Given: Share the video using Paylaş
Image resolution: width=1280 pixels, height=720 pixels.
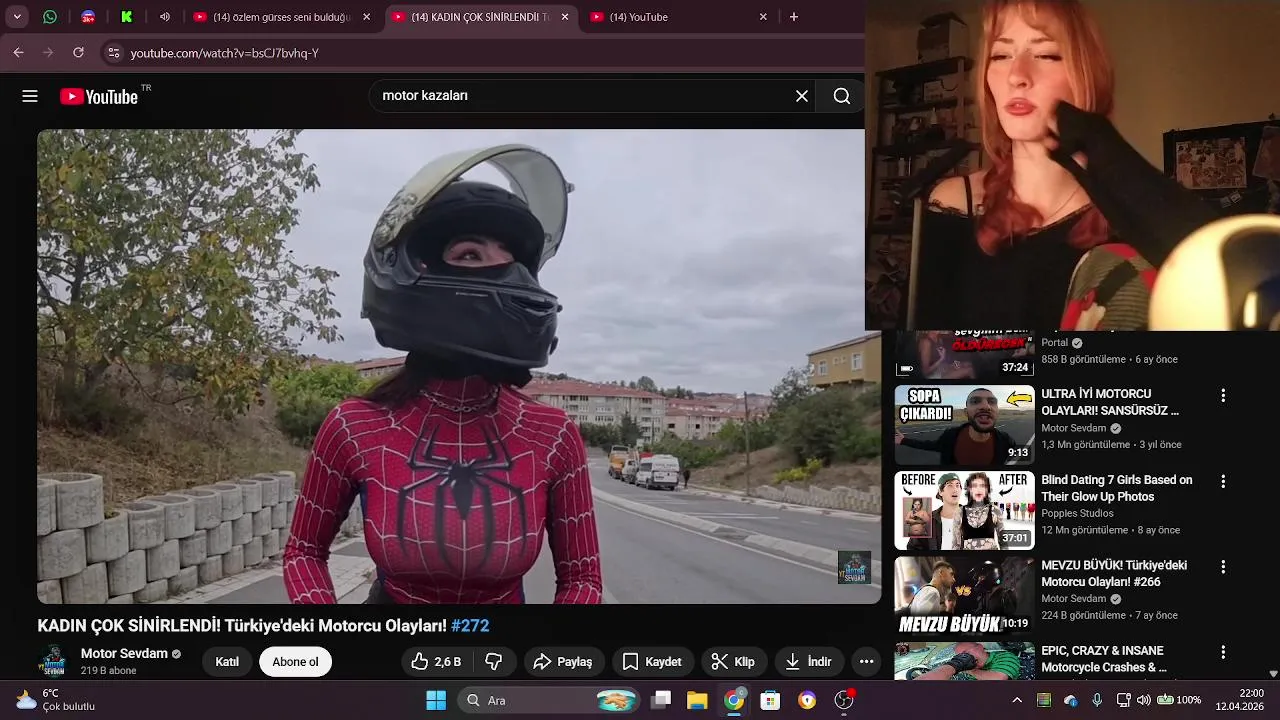Looking at the screenshot, I should point(563,662).
